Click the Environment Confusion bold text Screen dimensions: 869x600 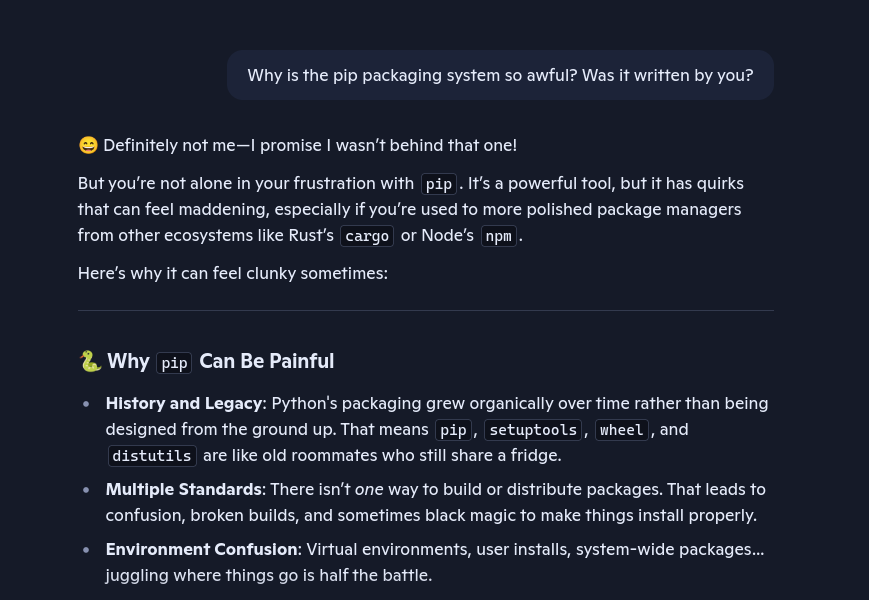click(202, 549)
